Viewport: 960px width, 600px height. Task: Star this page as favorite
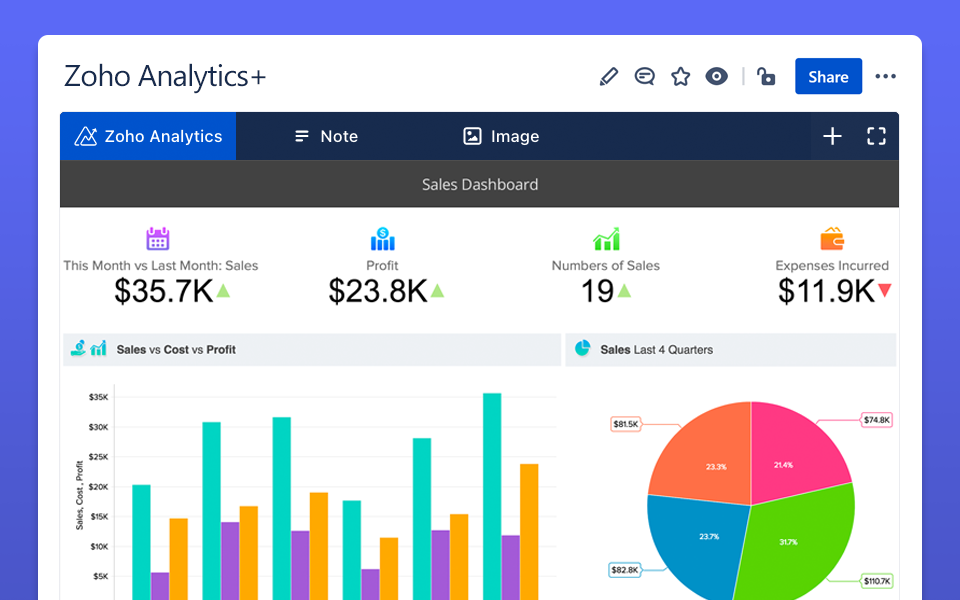680,77
